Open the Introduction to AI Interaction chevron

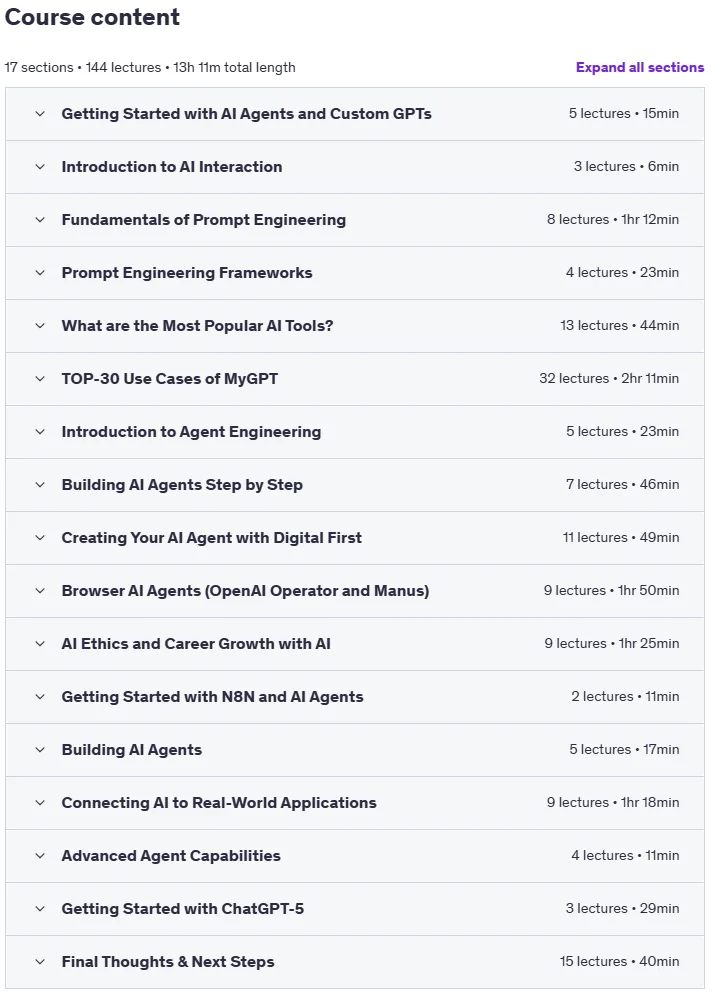(x=40, y=167)
